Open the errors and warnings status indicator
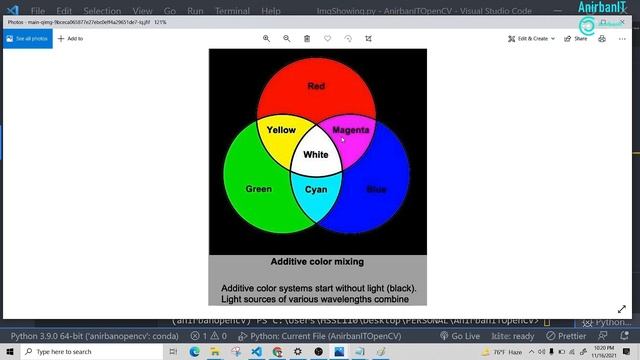Viewport: 640px width, 360px height. (x=209, y=336)
